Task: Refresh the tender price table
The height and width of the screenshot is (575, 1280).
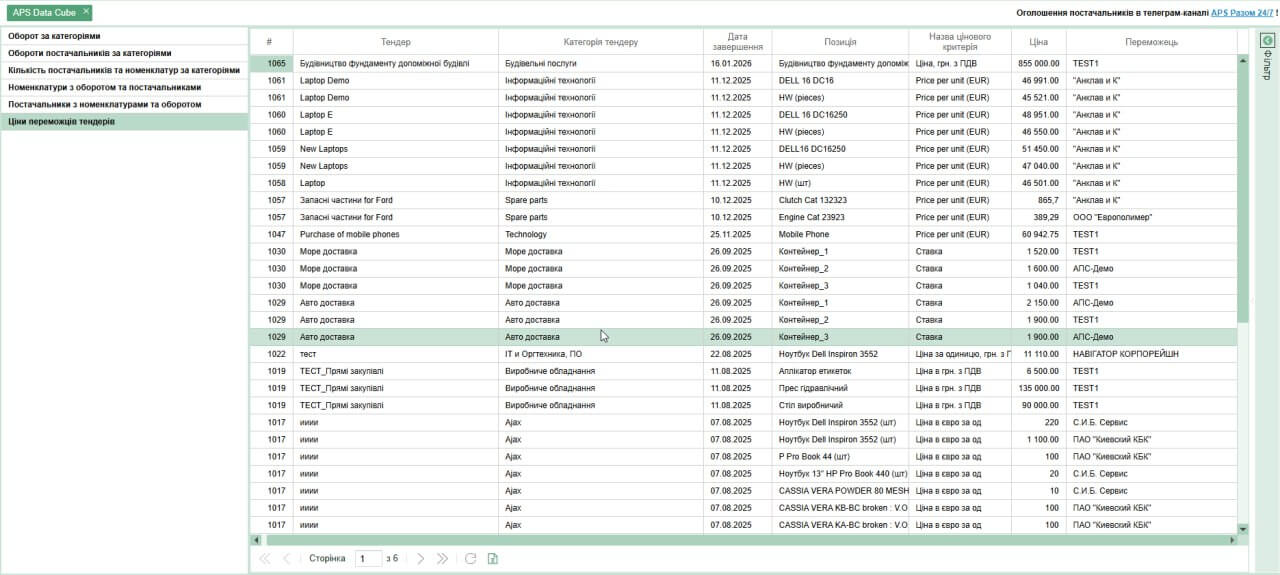Action: (470, 559)
